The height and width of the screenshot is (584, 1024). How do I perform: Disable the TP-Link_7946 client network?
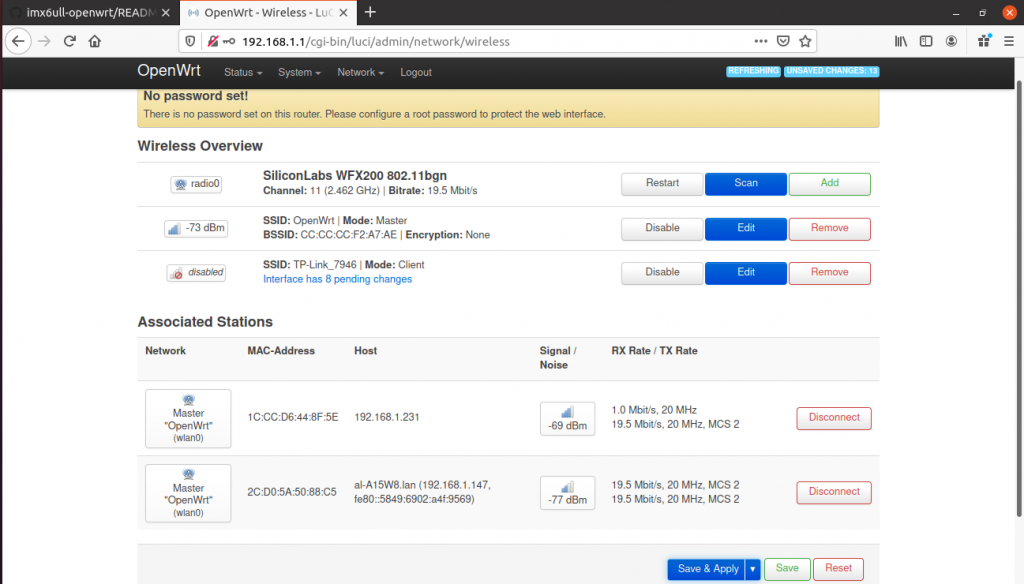coord(661,272)
